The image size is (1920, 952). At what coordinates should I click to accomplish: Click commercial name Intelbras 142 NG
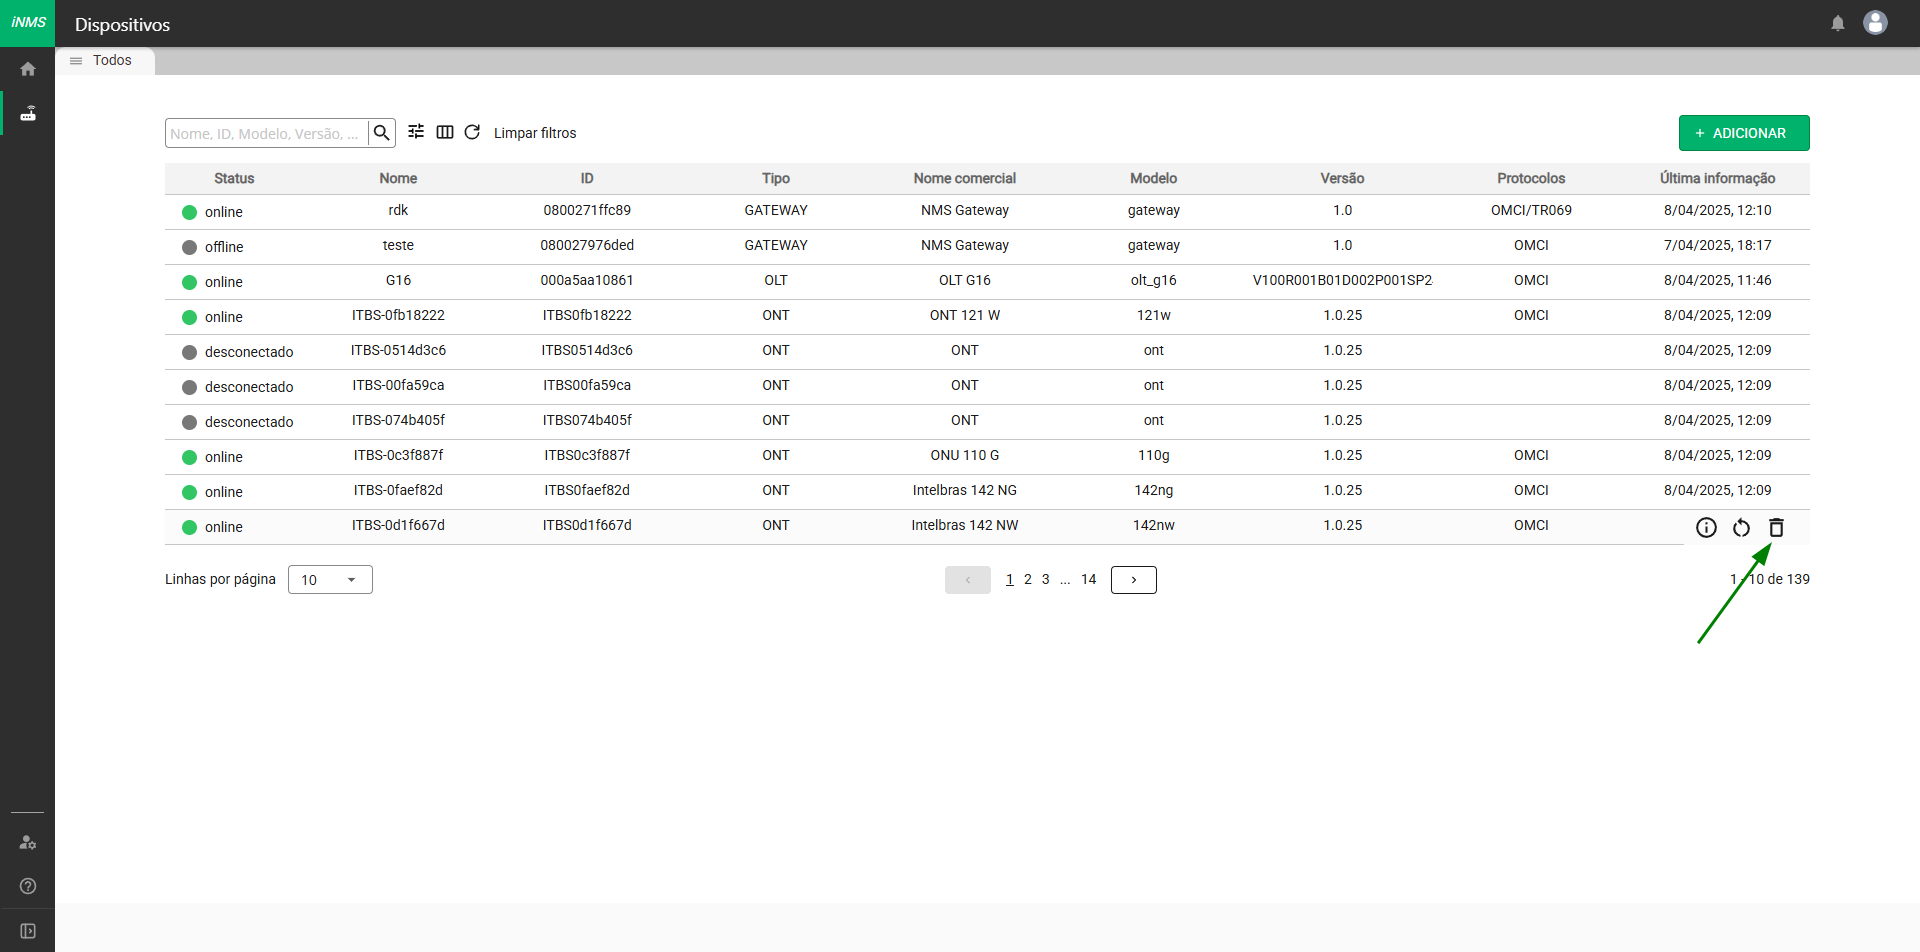(x=965, y=490)
